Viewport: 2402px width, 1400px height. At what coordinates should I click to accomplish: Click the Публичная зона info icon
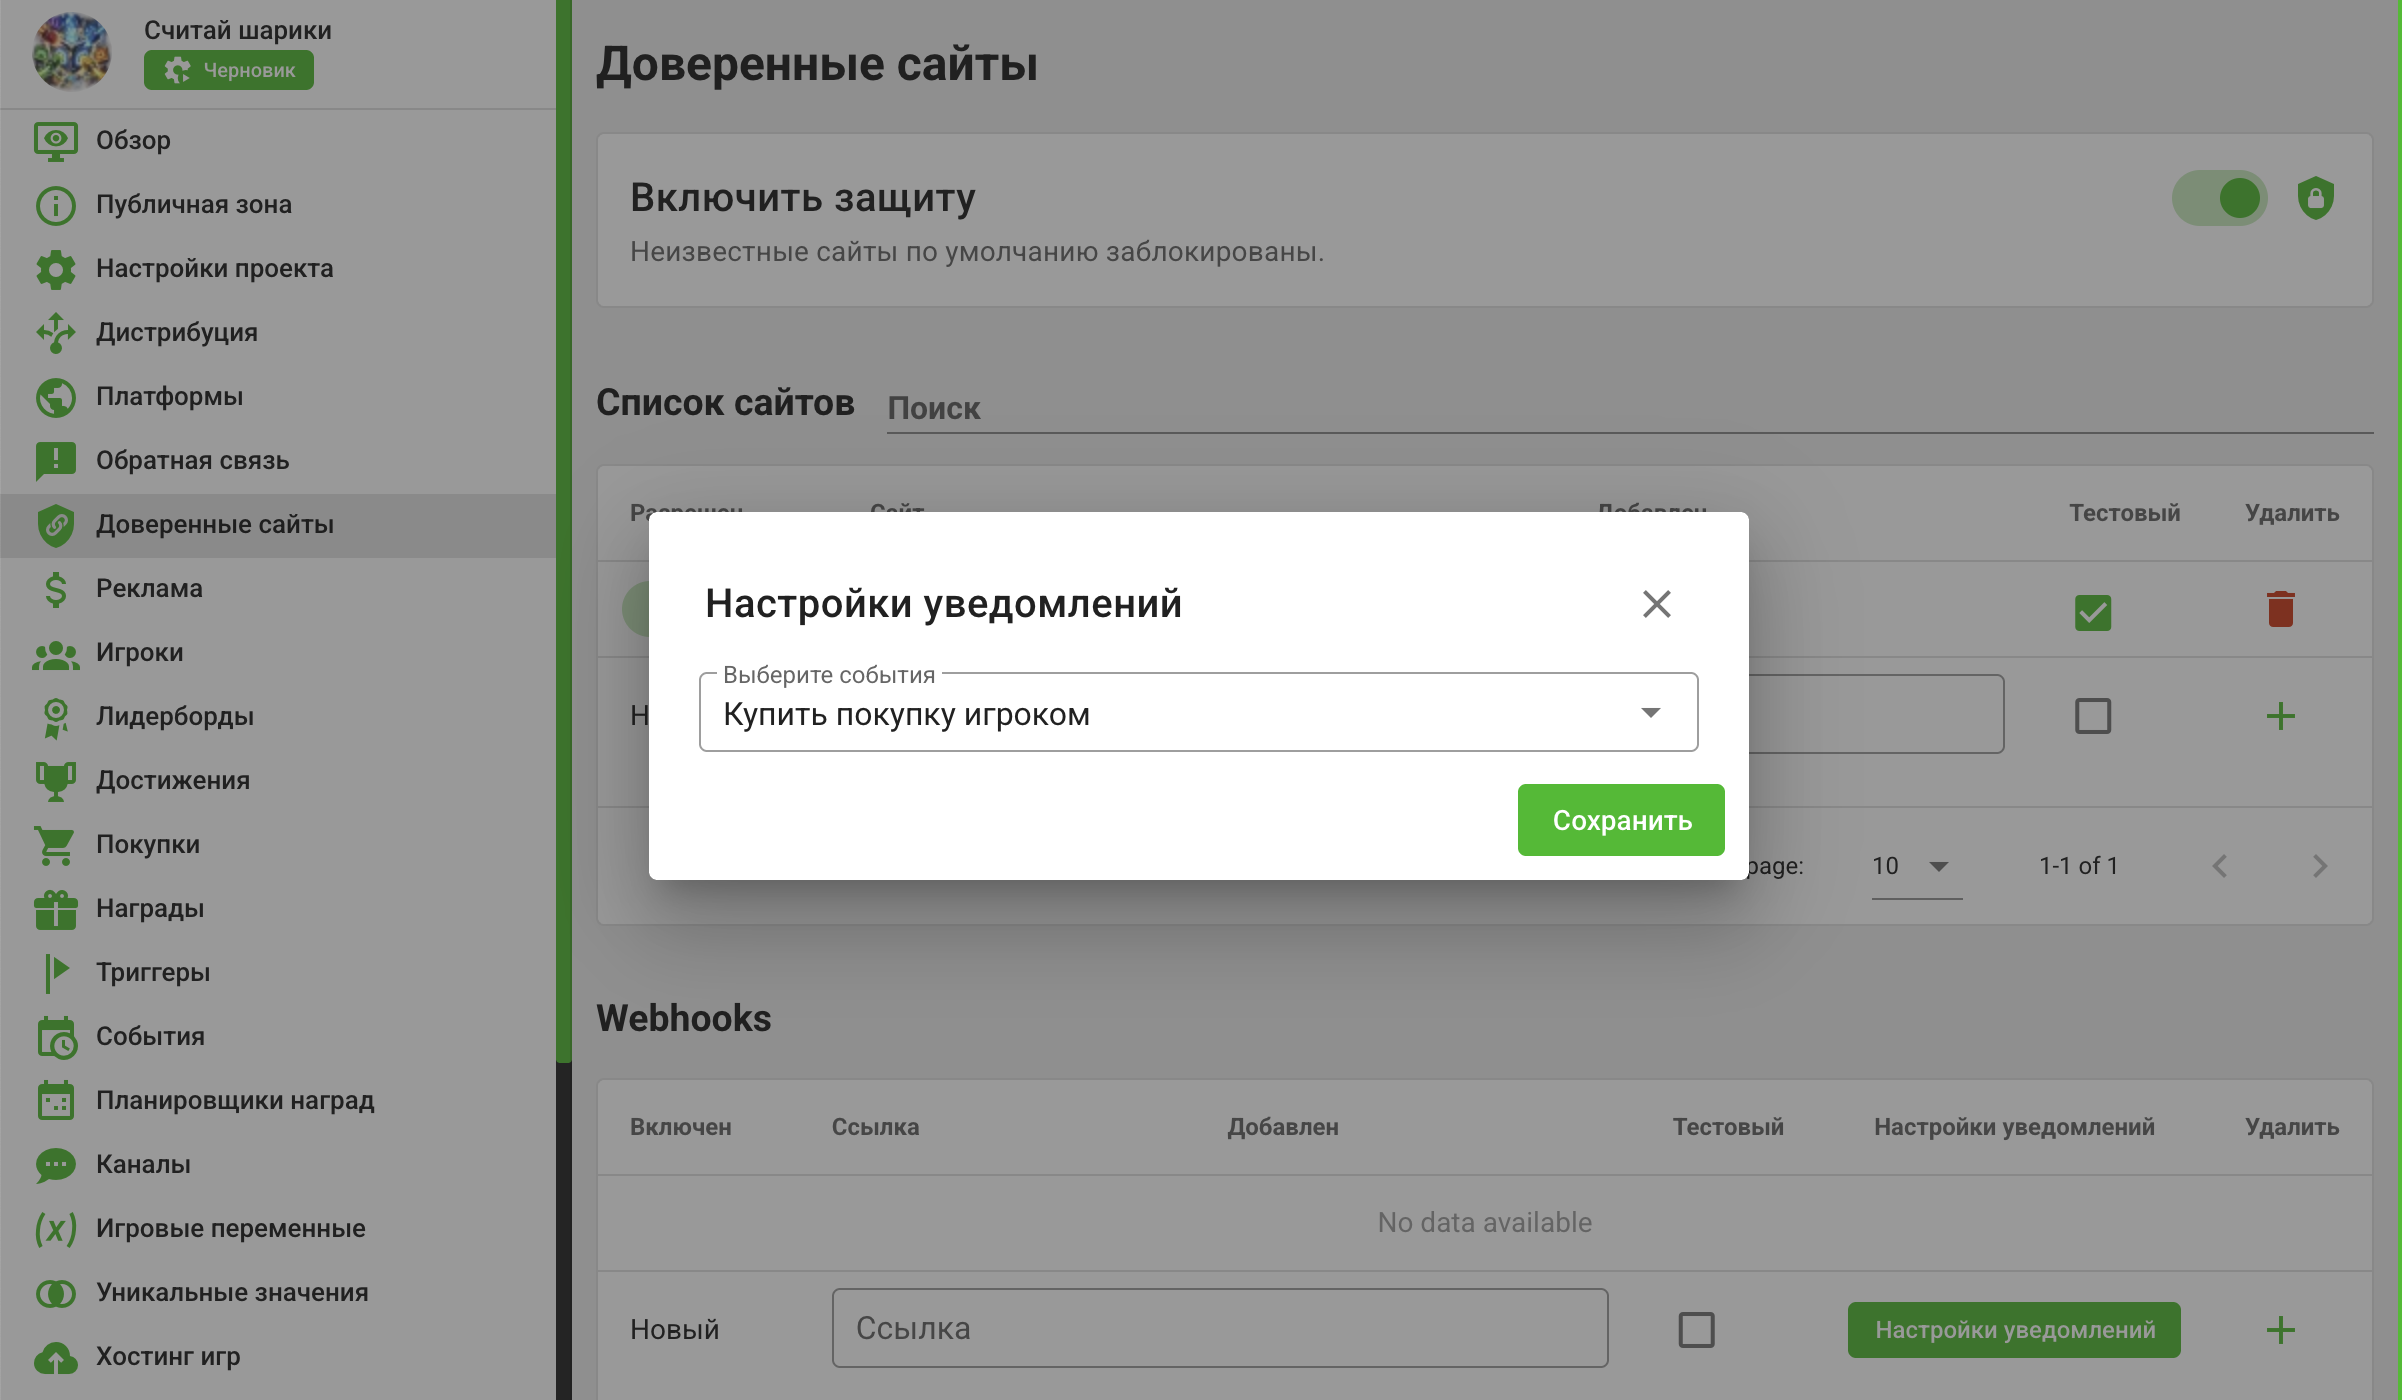click(55, 205)
